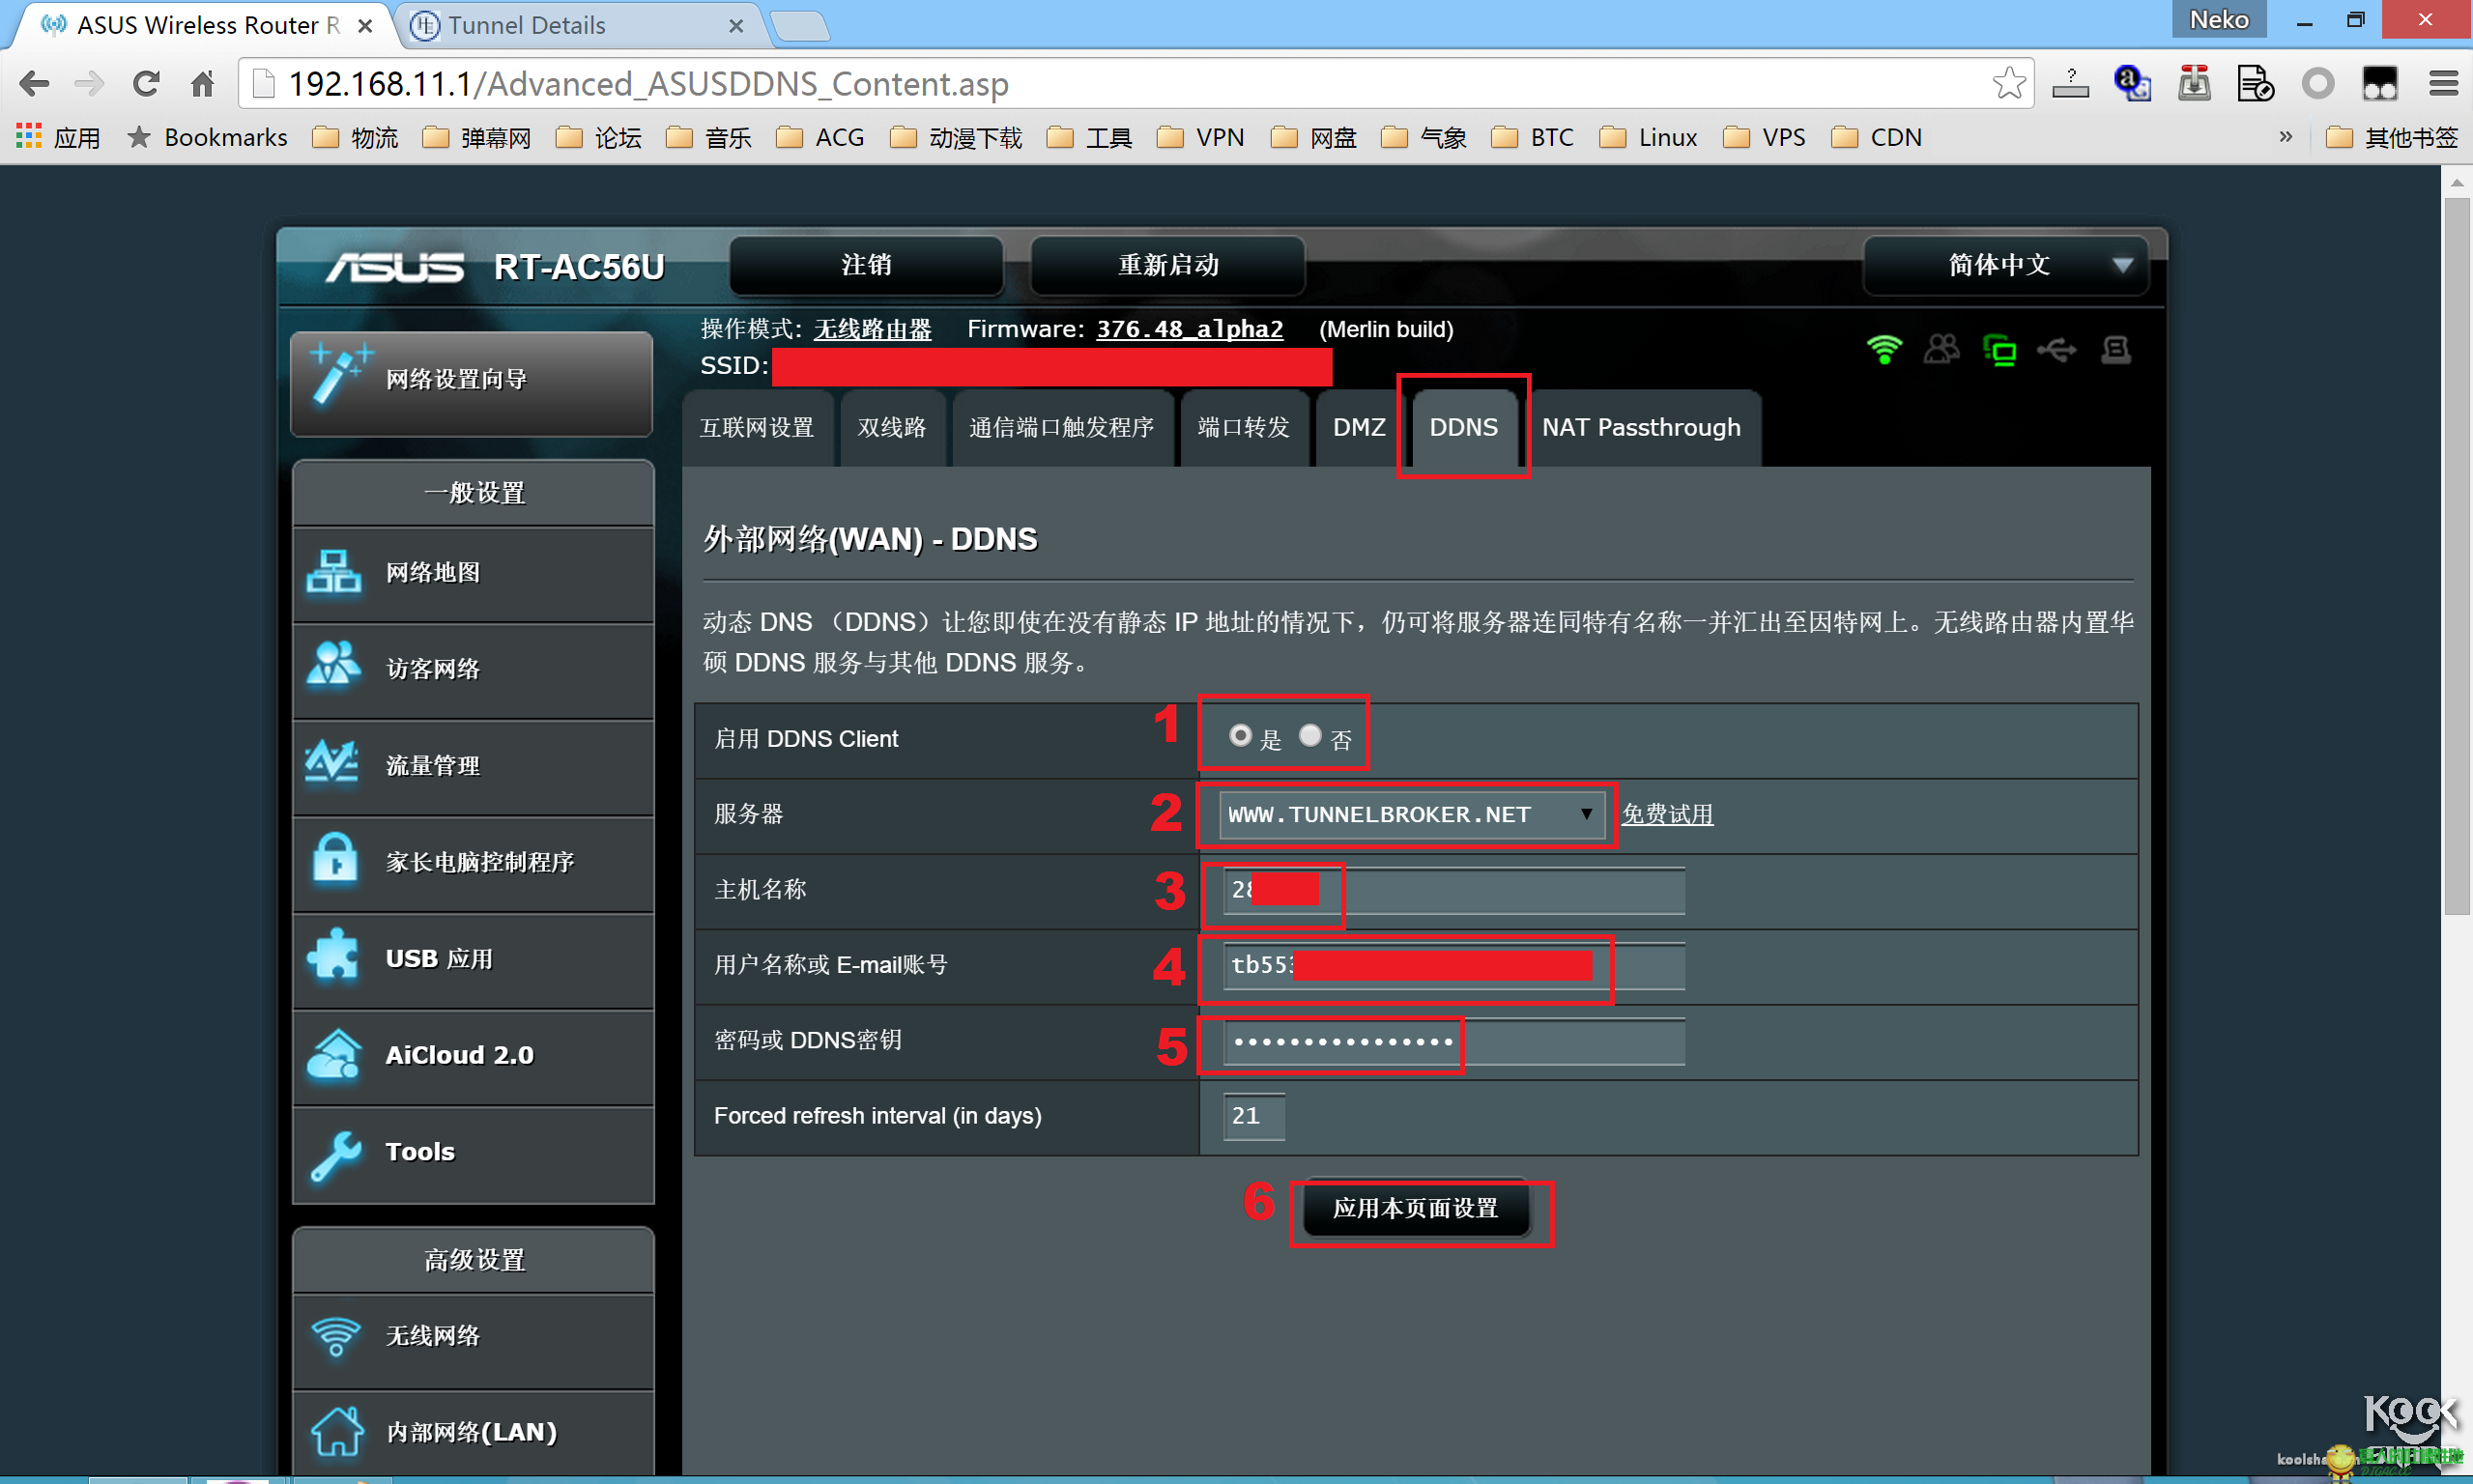Switch to 双线路 tab

(892, 428)
